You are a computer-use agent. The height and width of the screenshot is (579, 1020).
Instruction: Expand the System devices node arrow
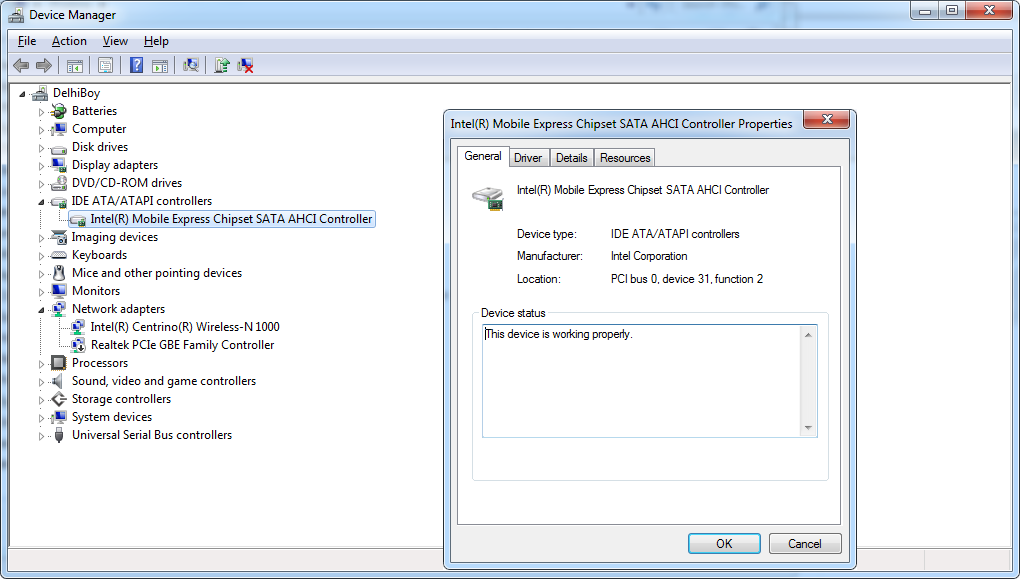click(x=42, y=418)
